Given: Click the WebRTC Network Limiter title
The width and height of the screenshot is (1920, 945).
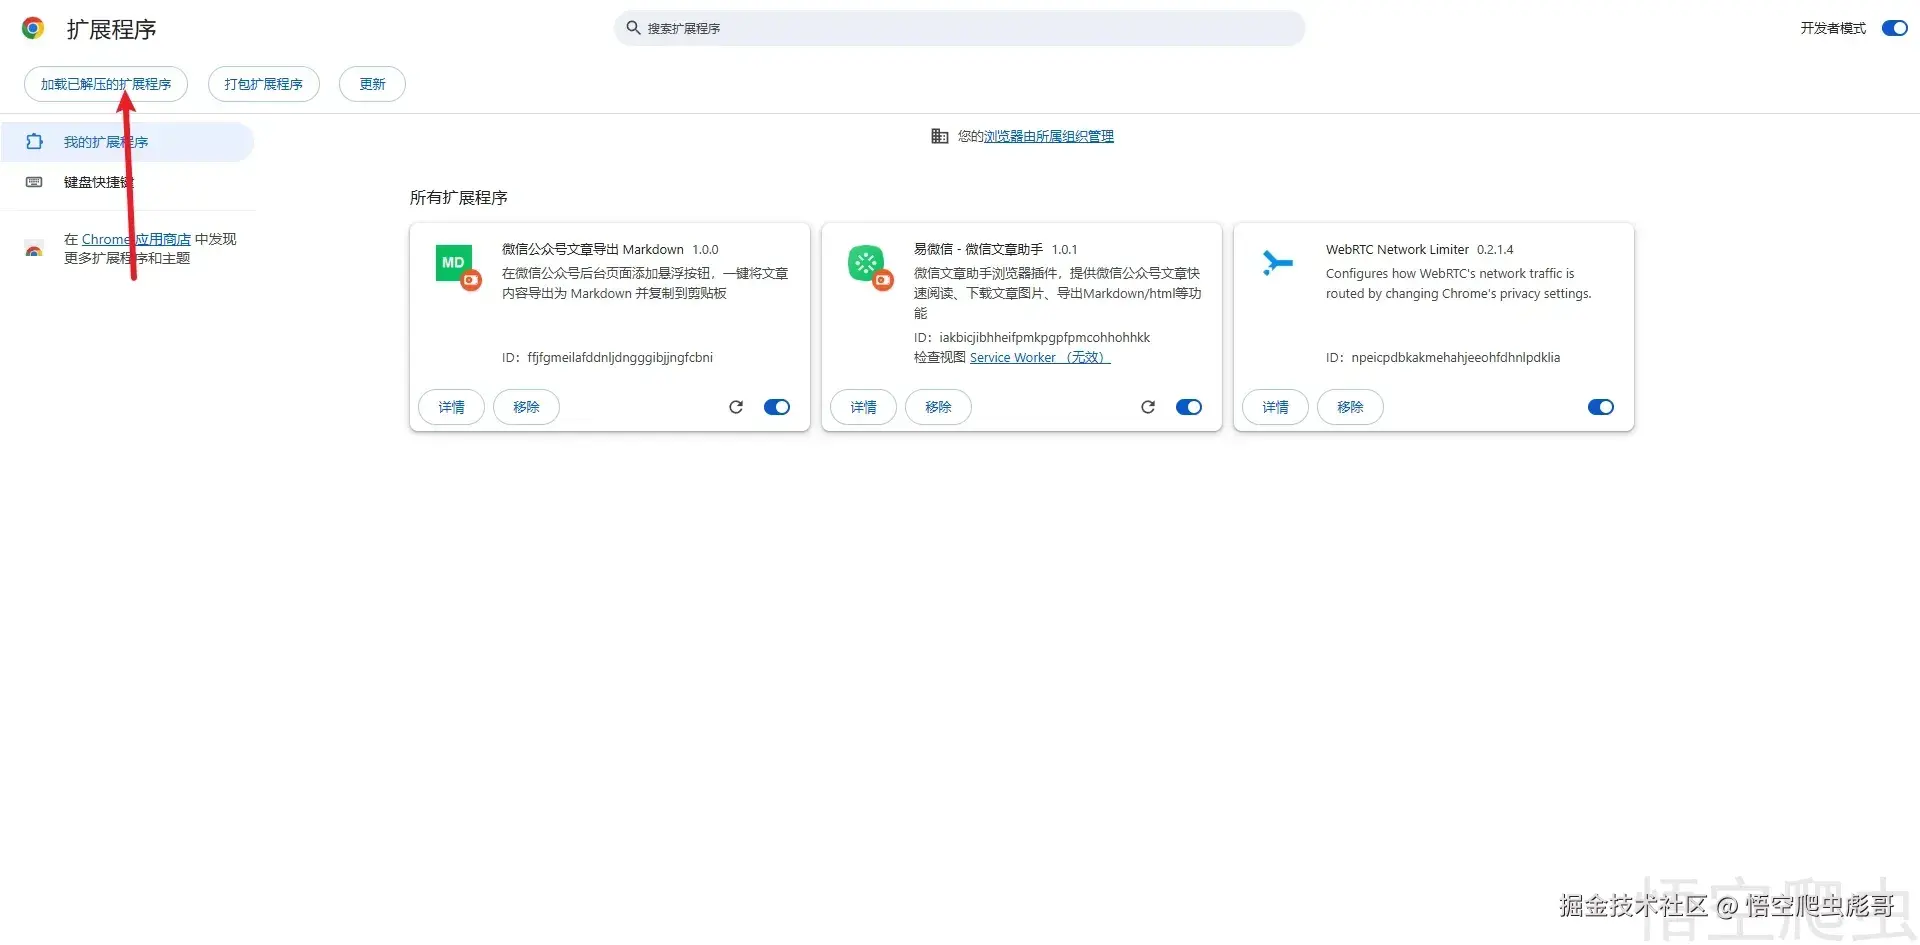Looking at the screenshot, I should click(1397, 249).
